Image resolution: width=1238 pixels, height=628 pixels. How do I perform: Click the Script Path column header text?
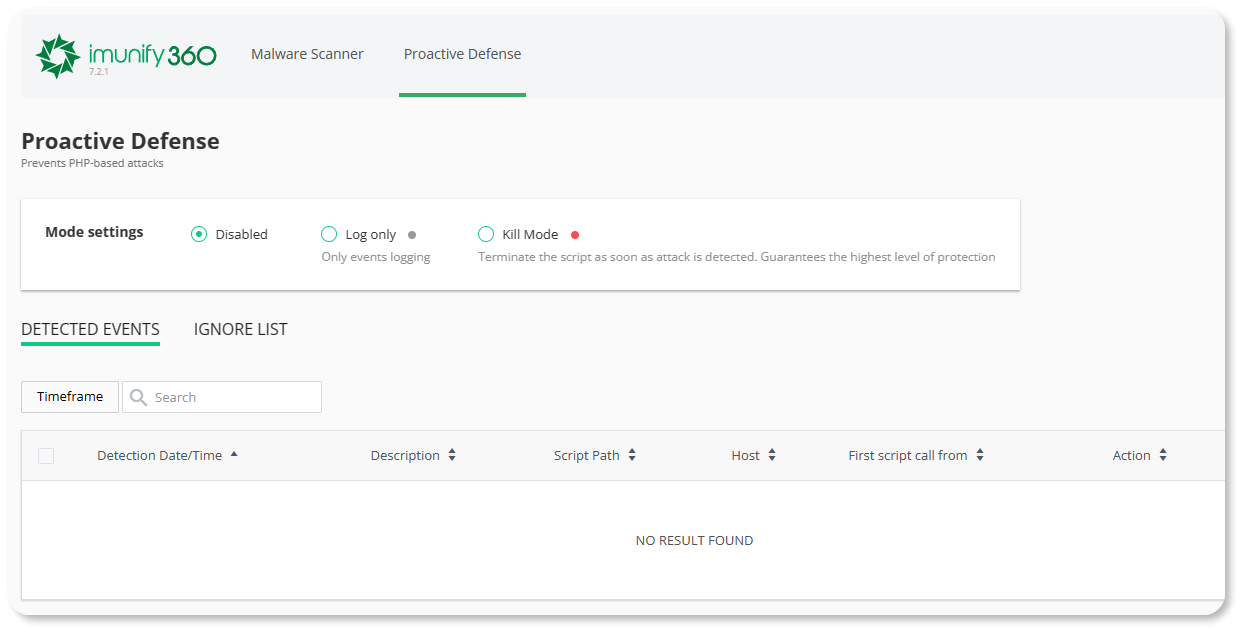pos(587,455)
